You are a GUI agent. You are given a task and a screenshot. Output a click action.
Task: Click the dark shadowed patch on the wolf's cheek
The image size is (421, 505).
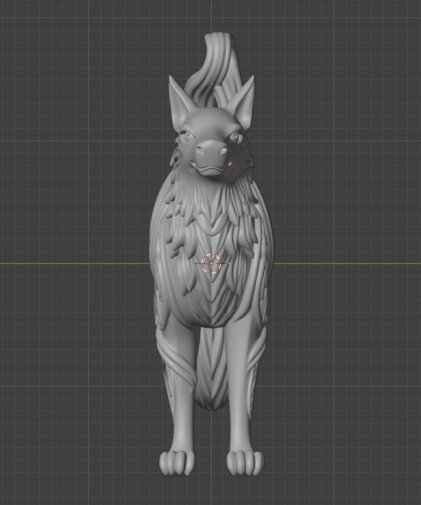(x=237, y=163)
